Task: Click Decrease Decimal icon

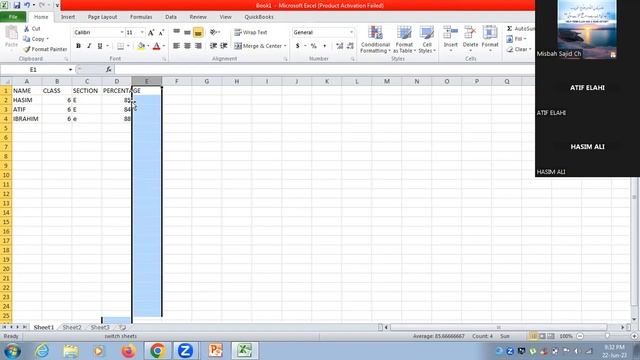Action: tap(350, 46)
